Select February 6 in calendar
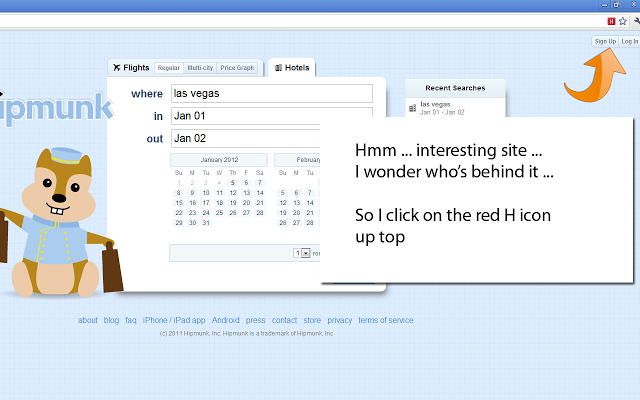The image size is (640, 400). tap(296, 193)
